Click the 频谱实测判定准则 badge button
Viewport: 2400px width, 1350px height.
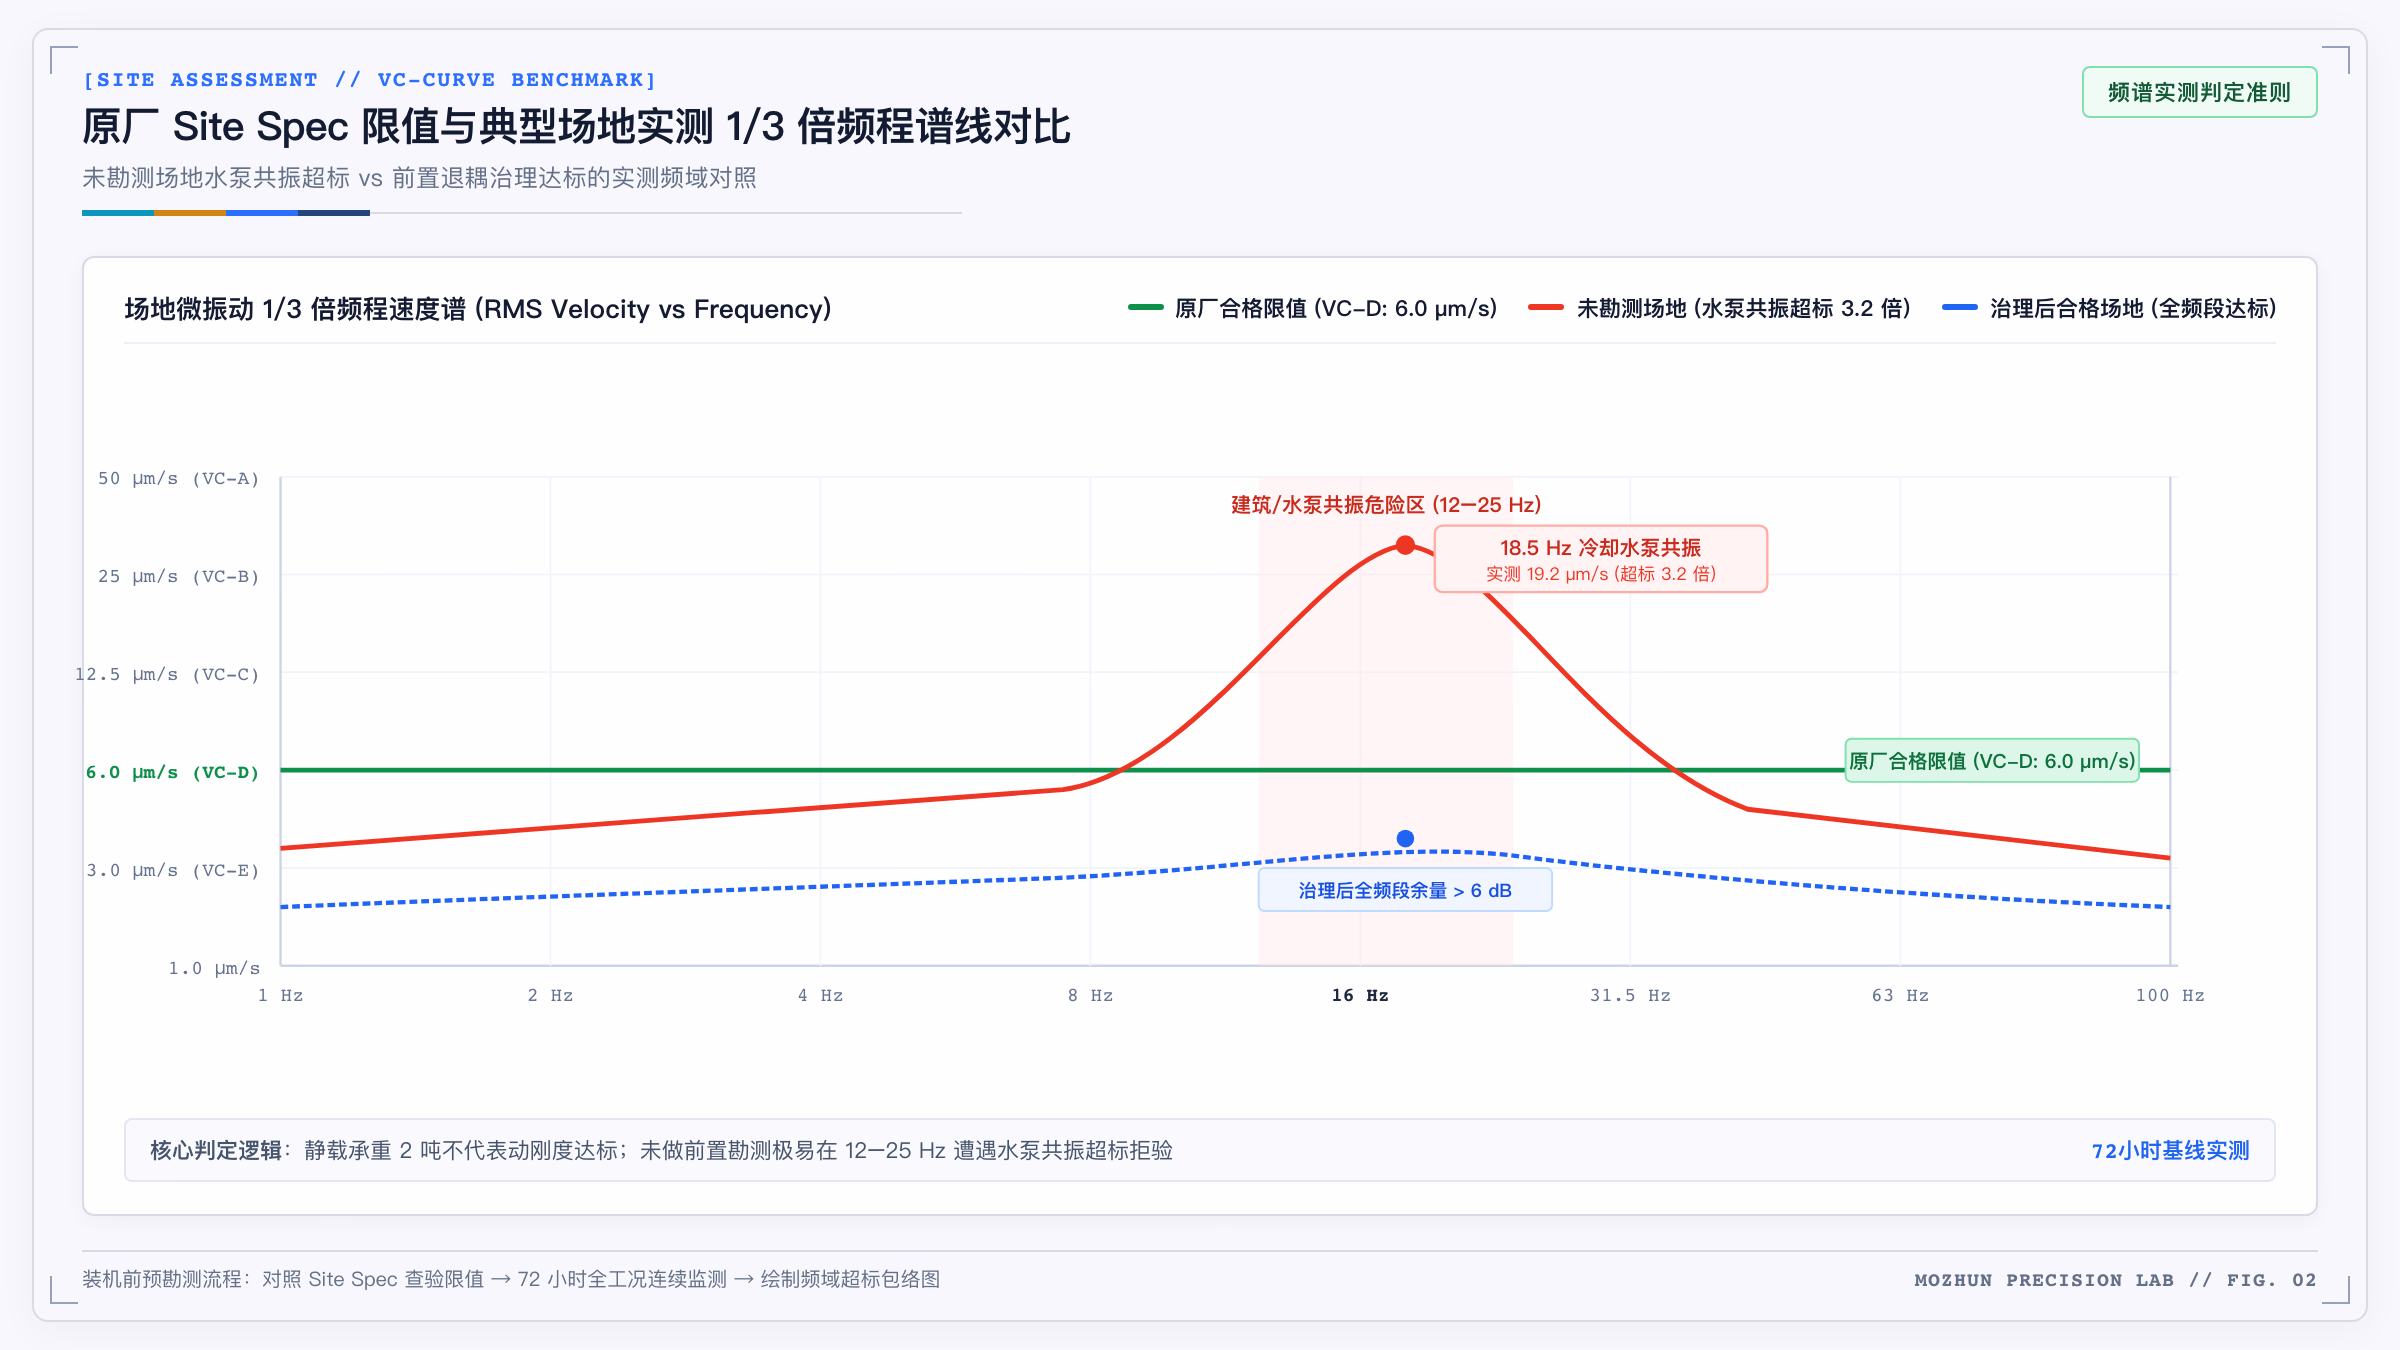click(2199, 92)
